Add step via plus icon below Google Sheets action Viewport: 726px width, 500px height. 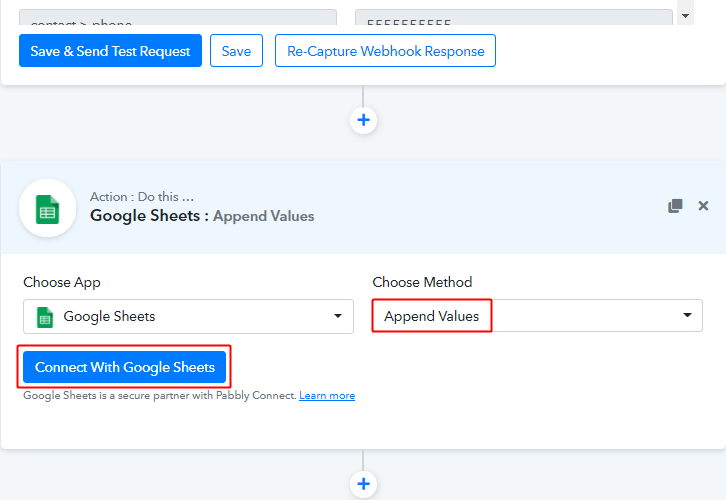pyautogui.click(x=363, y=484)
